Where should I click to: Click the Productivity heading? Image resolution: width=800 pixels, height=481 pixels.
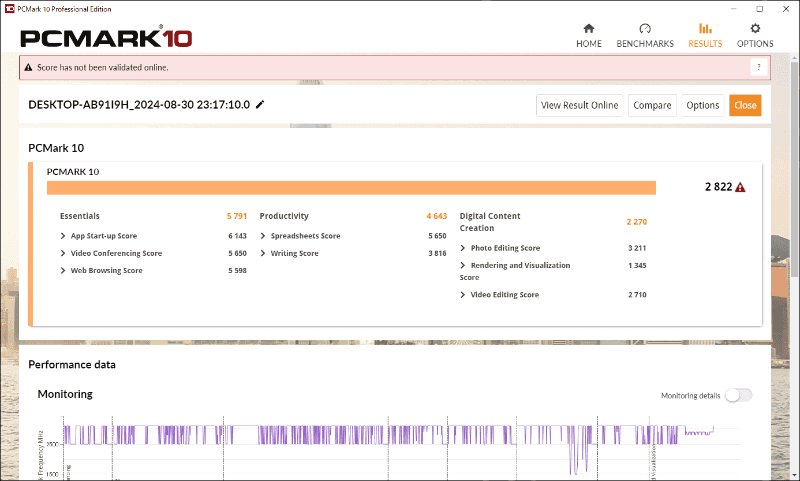(284, 216)
